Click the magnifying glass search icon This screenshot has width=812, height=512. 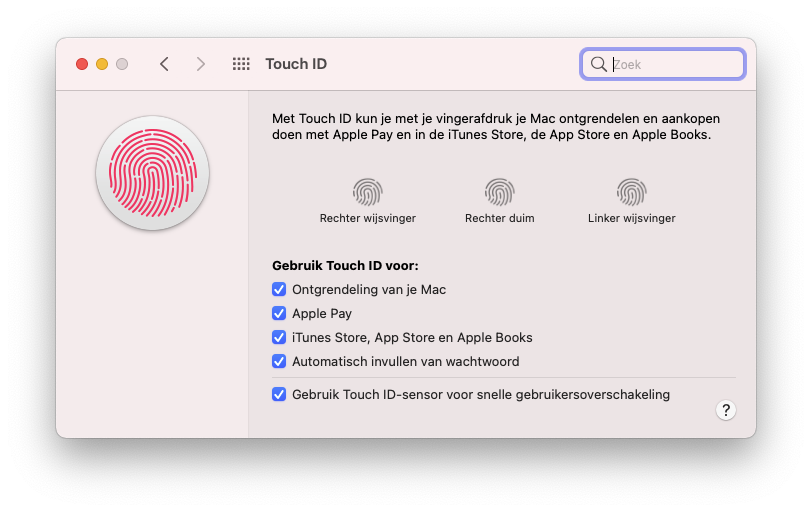(599, 64)
